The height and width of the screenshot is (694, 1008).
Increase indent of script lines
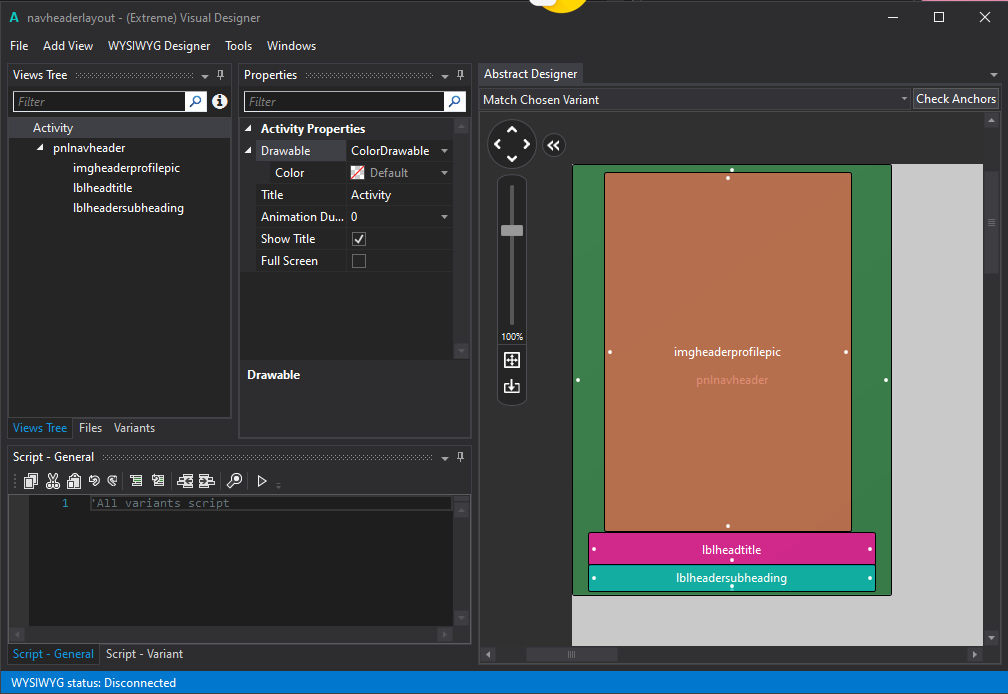tap(207, 481)
